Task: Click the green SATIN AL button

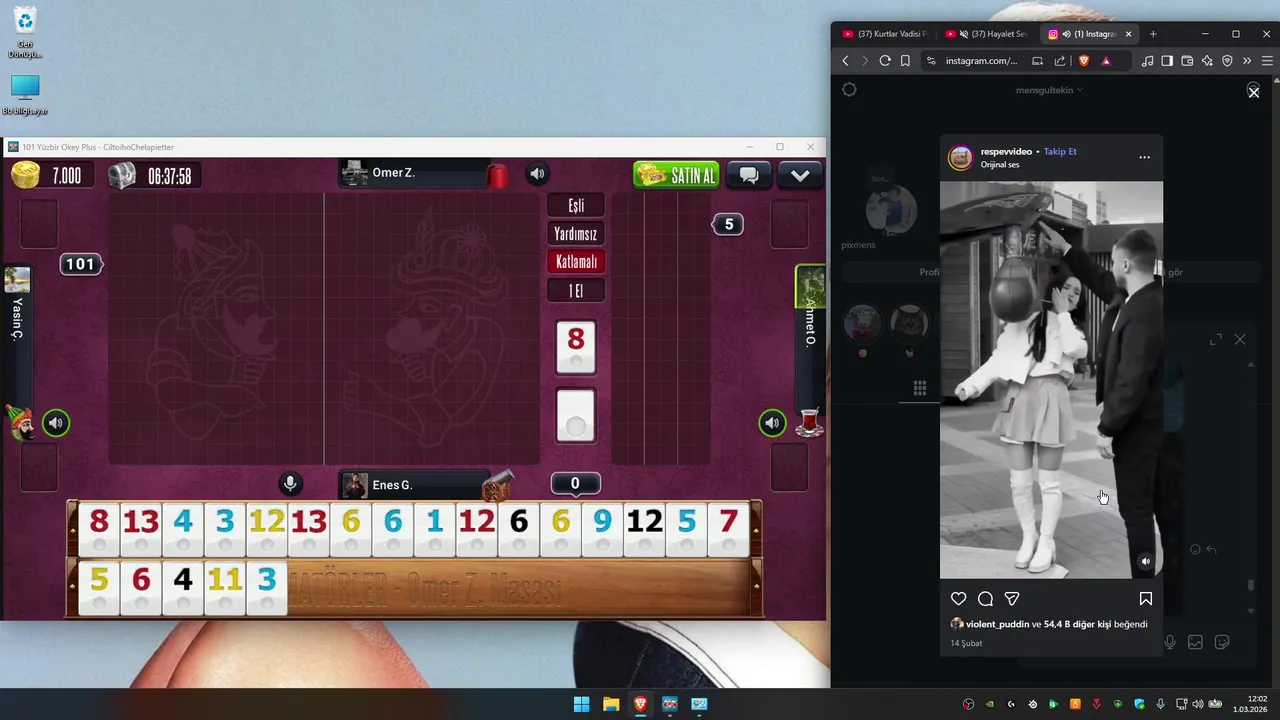Action: [677, 175]
